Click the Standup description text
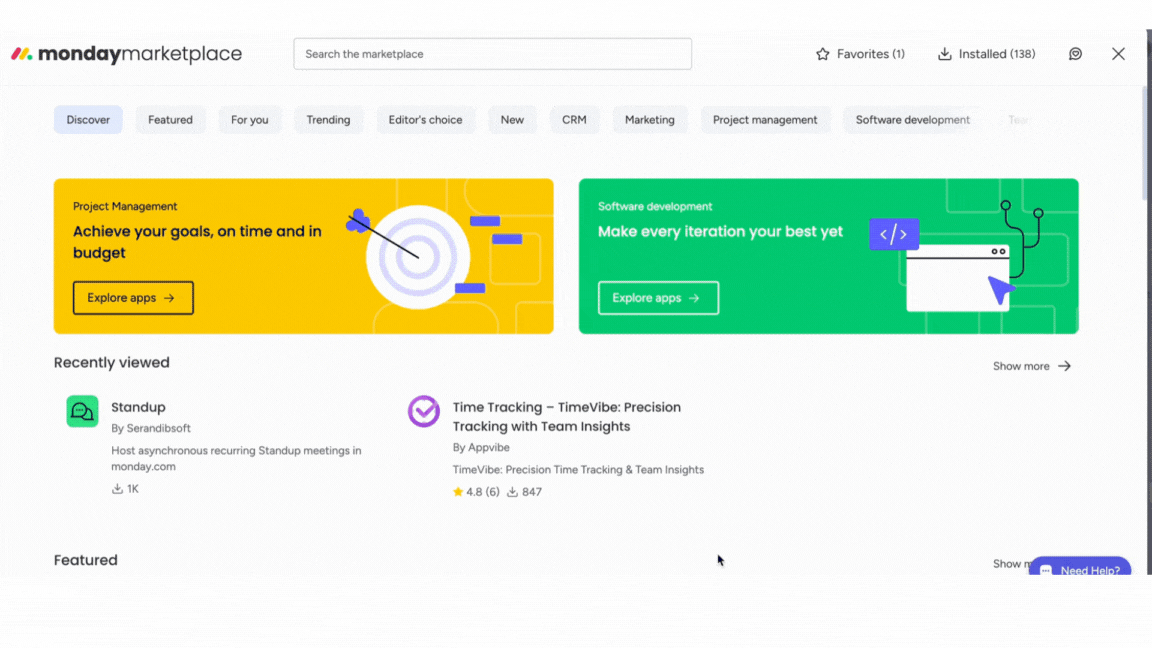Viewport: 1152px width, 648px height. 236,458
